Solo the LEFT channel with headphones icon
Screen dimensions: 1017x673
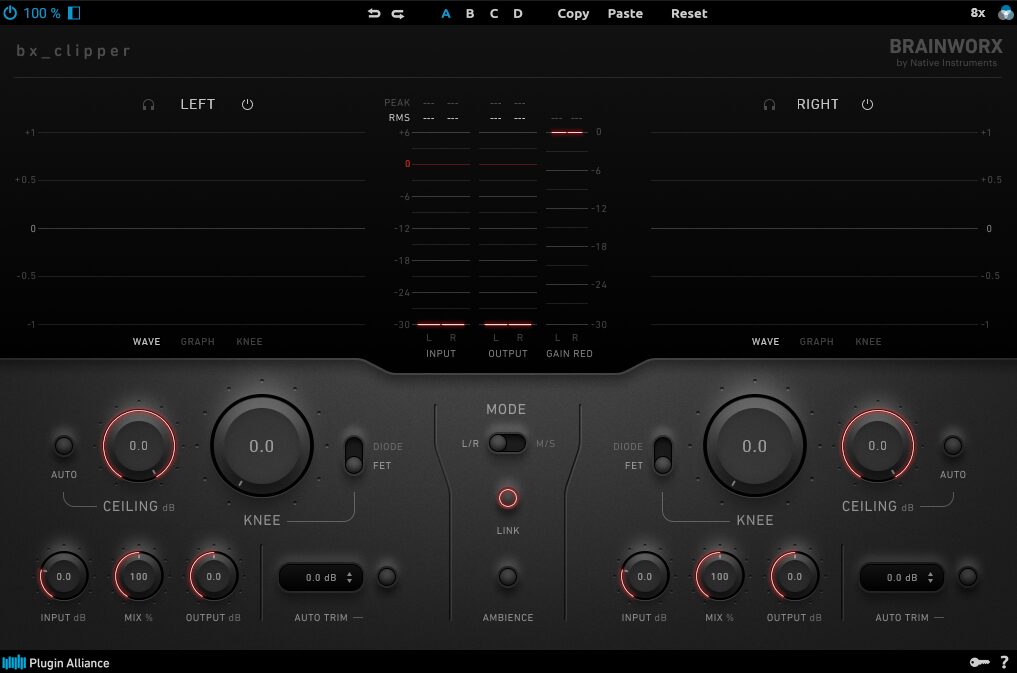[x=149, y=104]
